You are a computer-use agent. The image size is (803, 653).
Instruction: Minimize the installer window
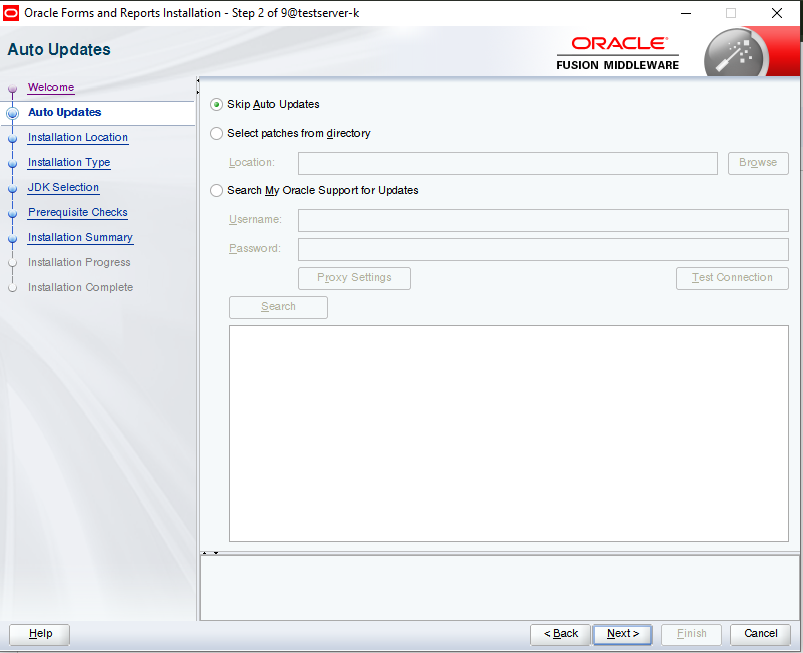click(686, 13)
